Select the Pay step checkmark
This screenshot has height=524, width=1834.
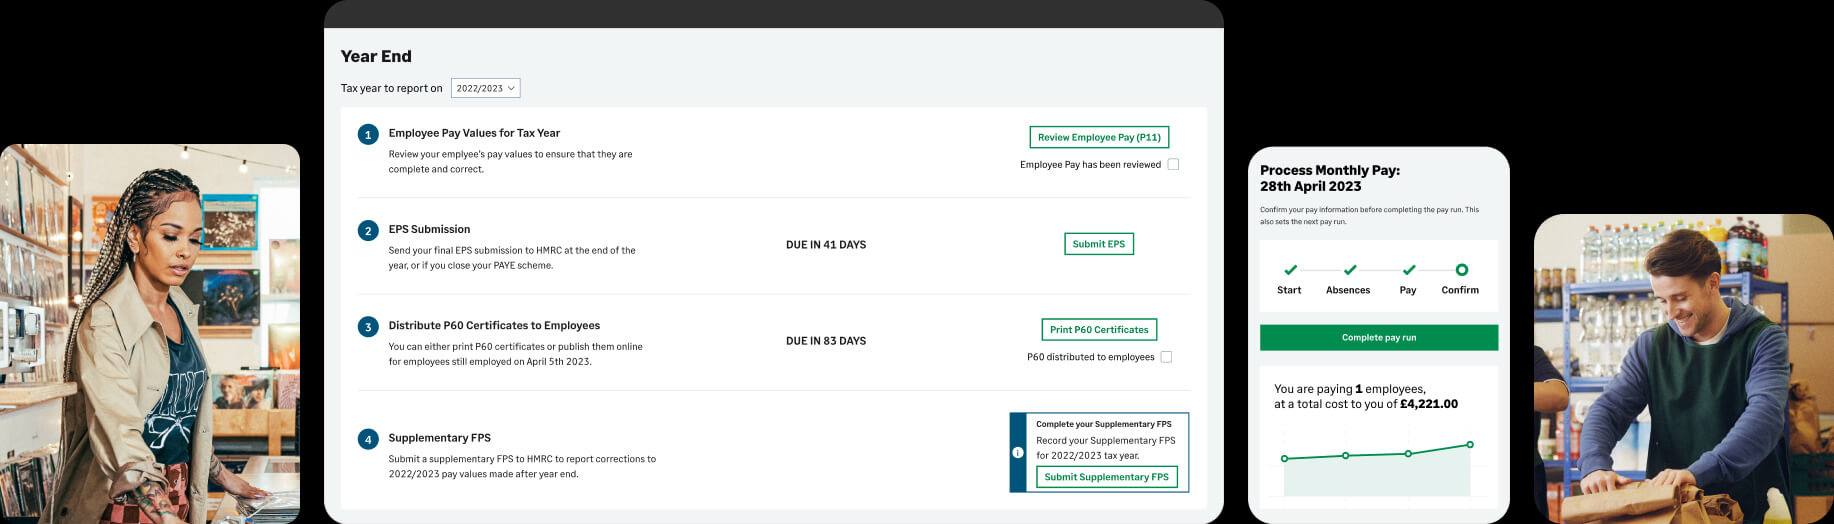[x=1408, y=270]
